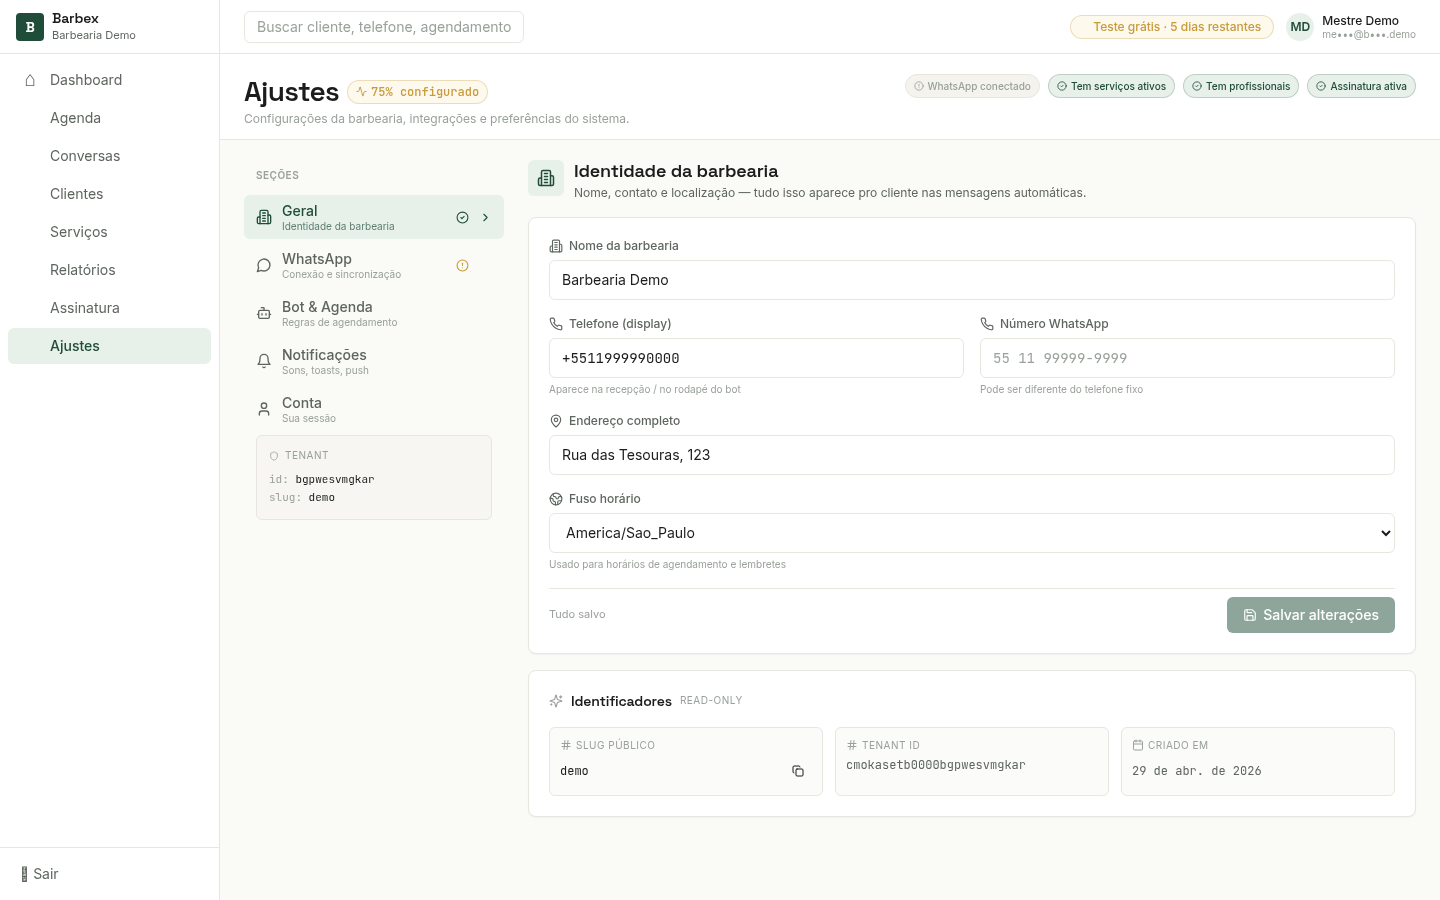
Task: Click the slug value demo in tenant box
Action: [x=322, y=497]
